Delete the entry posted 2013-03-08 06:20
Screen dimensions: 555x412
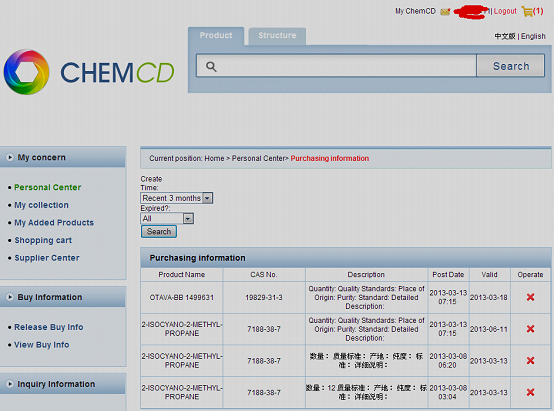click(x=530, y=360)
